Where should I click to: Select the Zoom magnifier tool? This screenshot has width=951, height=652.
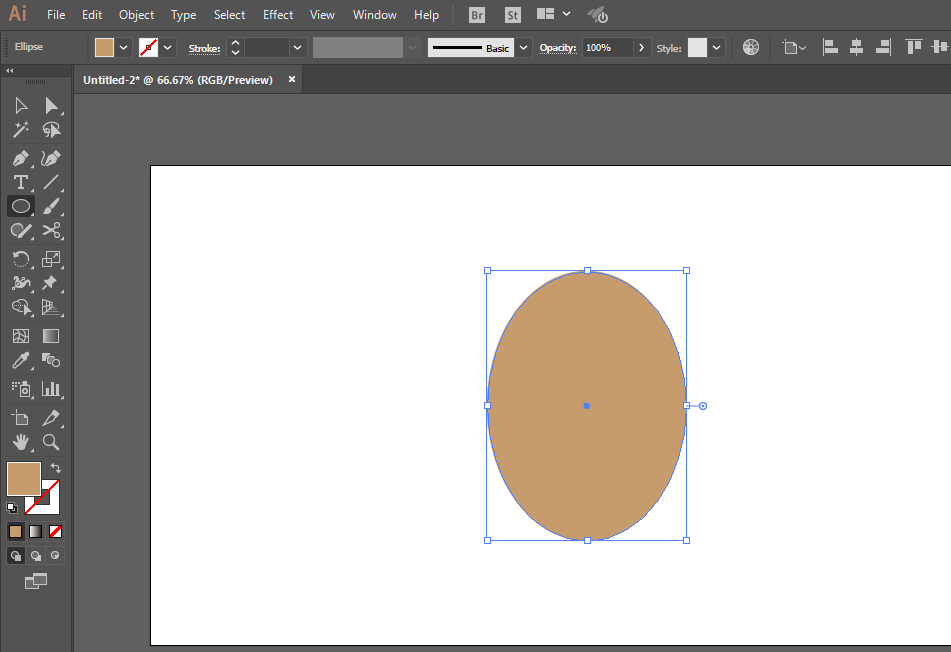[x=51, y=441]
